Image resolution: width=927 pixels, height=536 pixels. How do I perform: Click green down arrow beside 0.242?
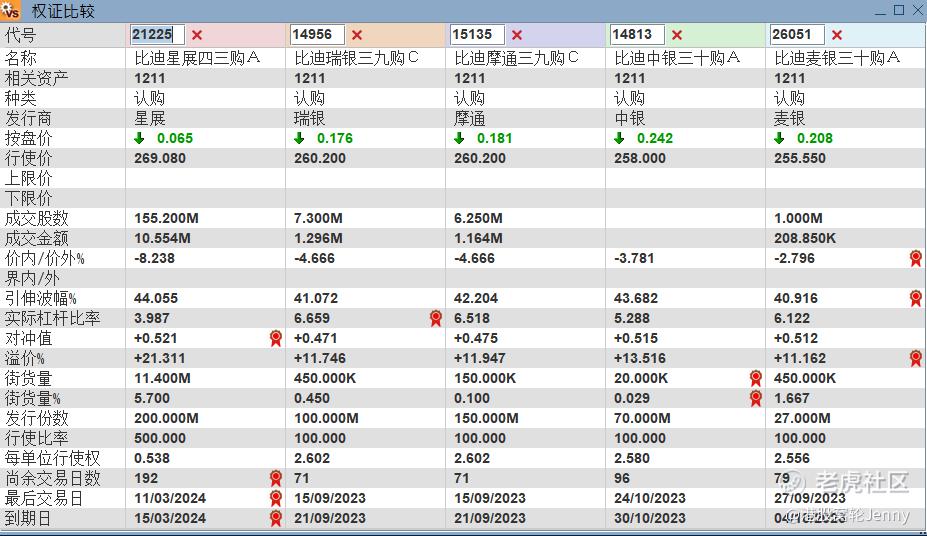[619, 138]
